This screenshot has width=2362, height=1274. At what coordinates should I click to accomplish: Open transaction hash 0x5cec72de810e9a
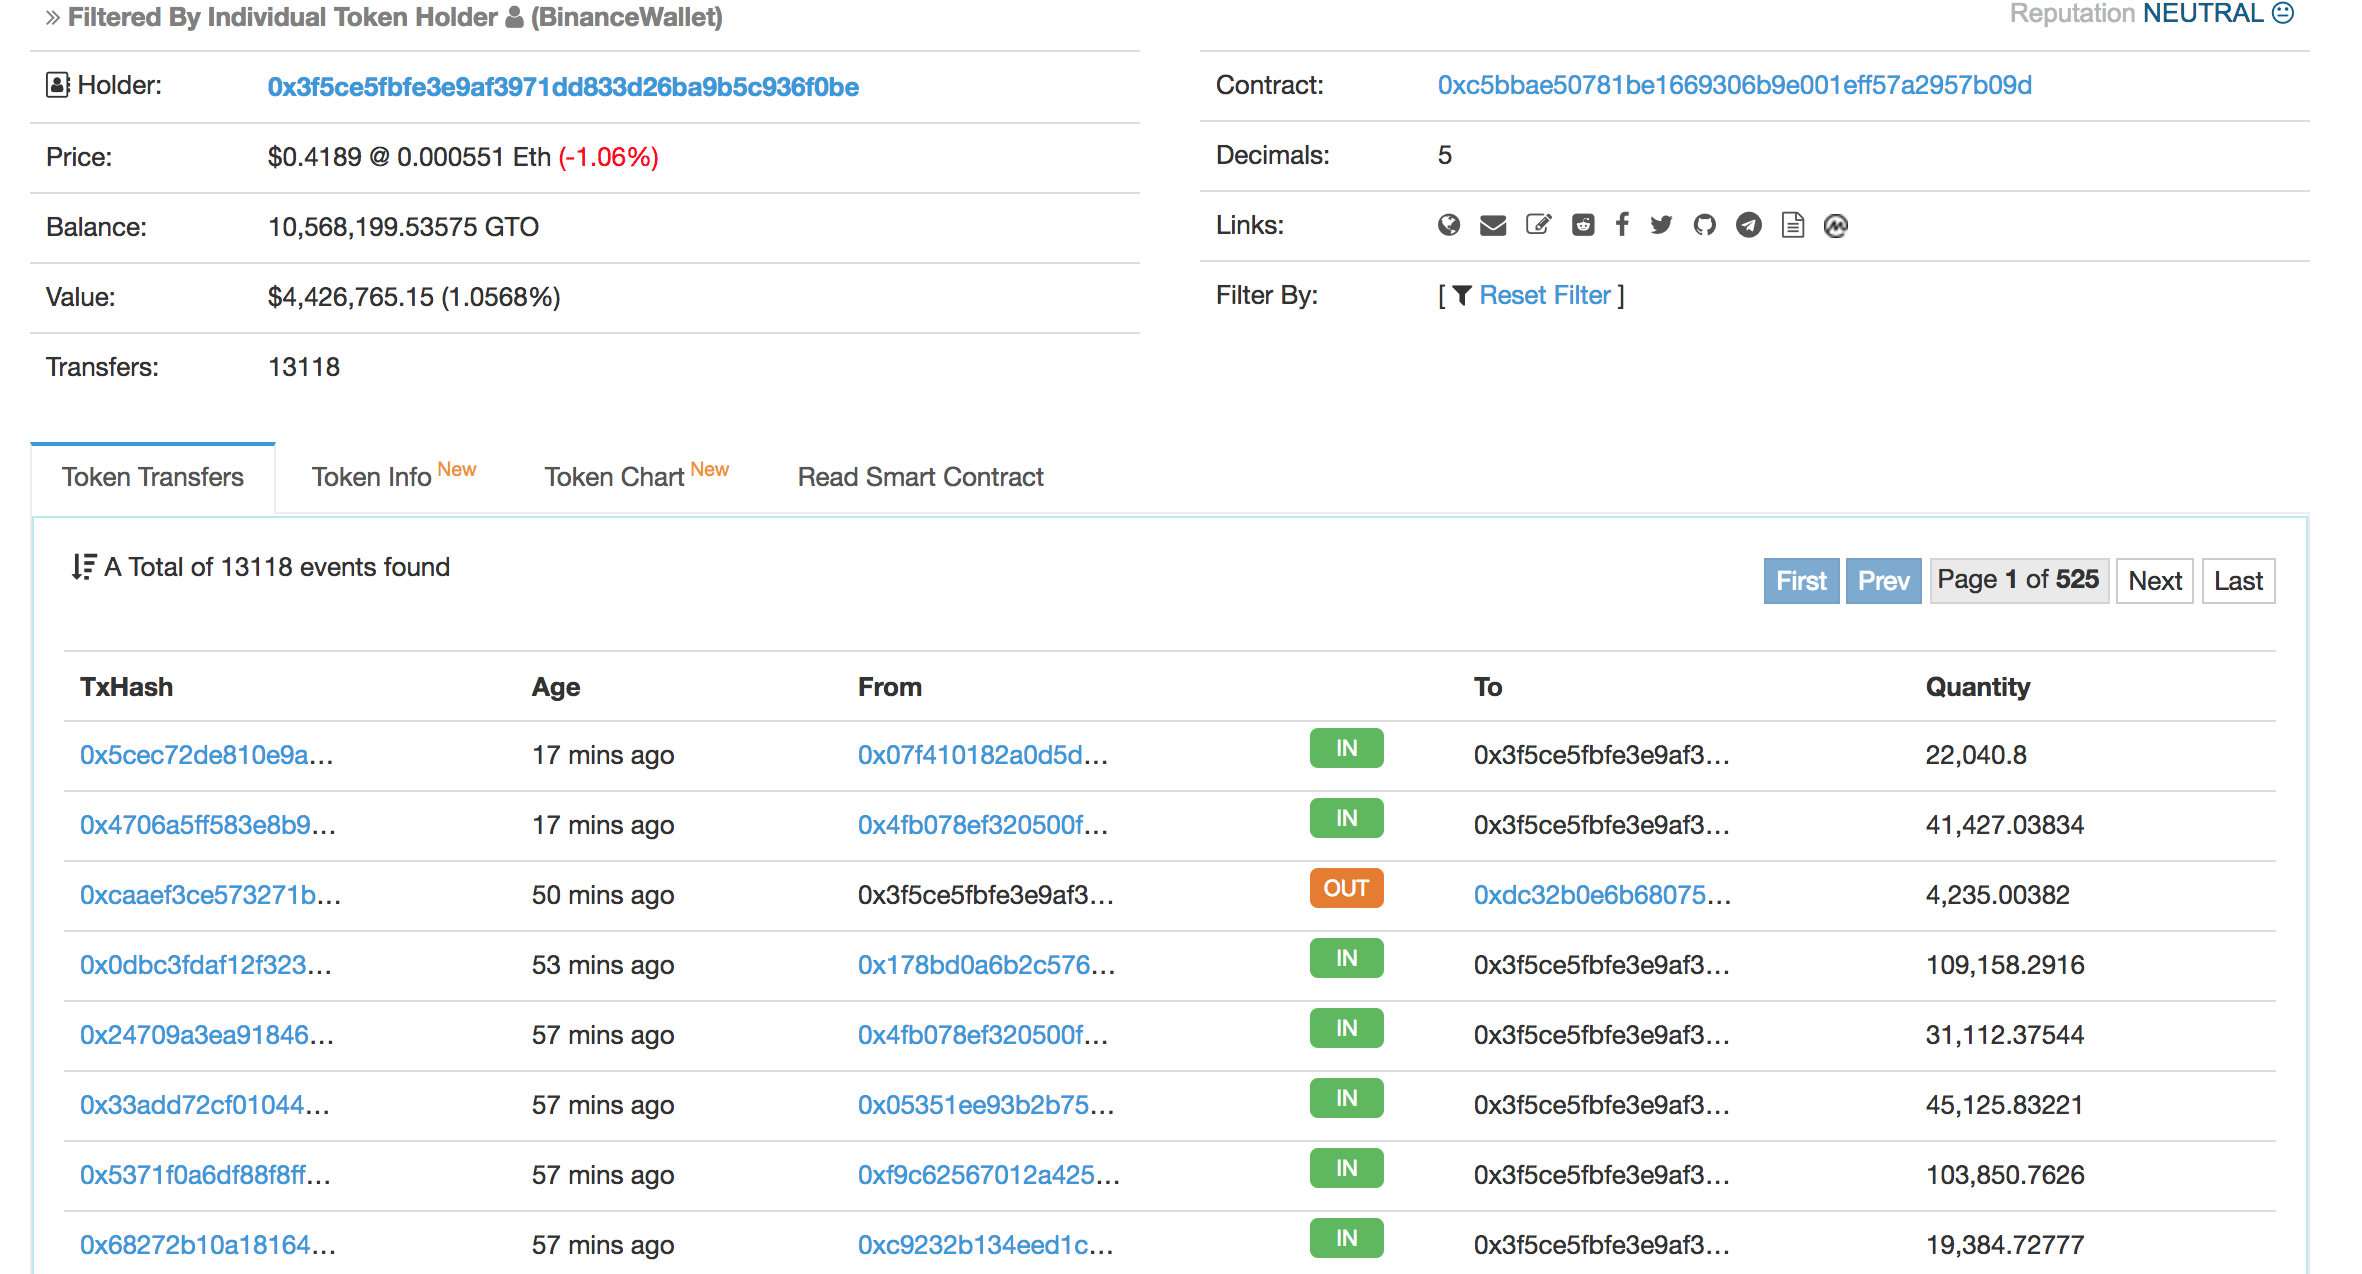[x=206, y=755]
